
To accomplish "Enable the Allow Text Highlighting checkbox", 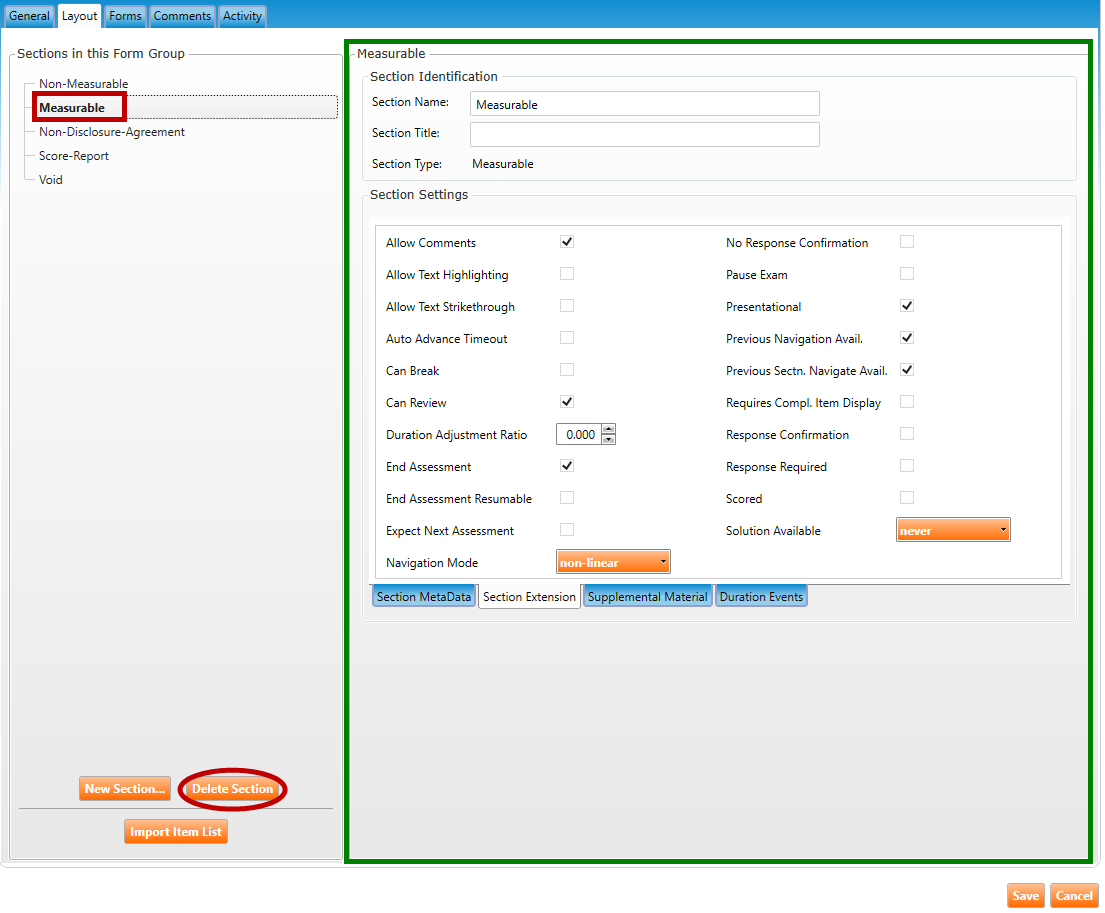I will 567,274.
